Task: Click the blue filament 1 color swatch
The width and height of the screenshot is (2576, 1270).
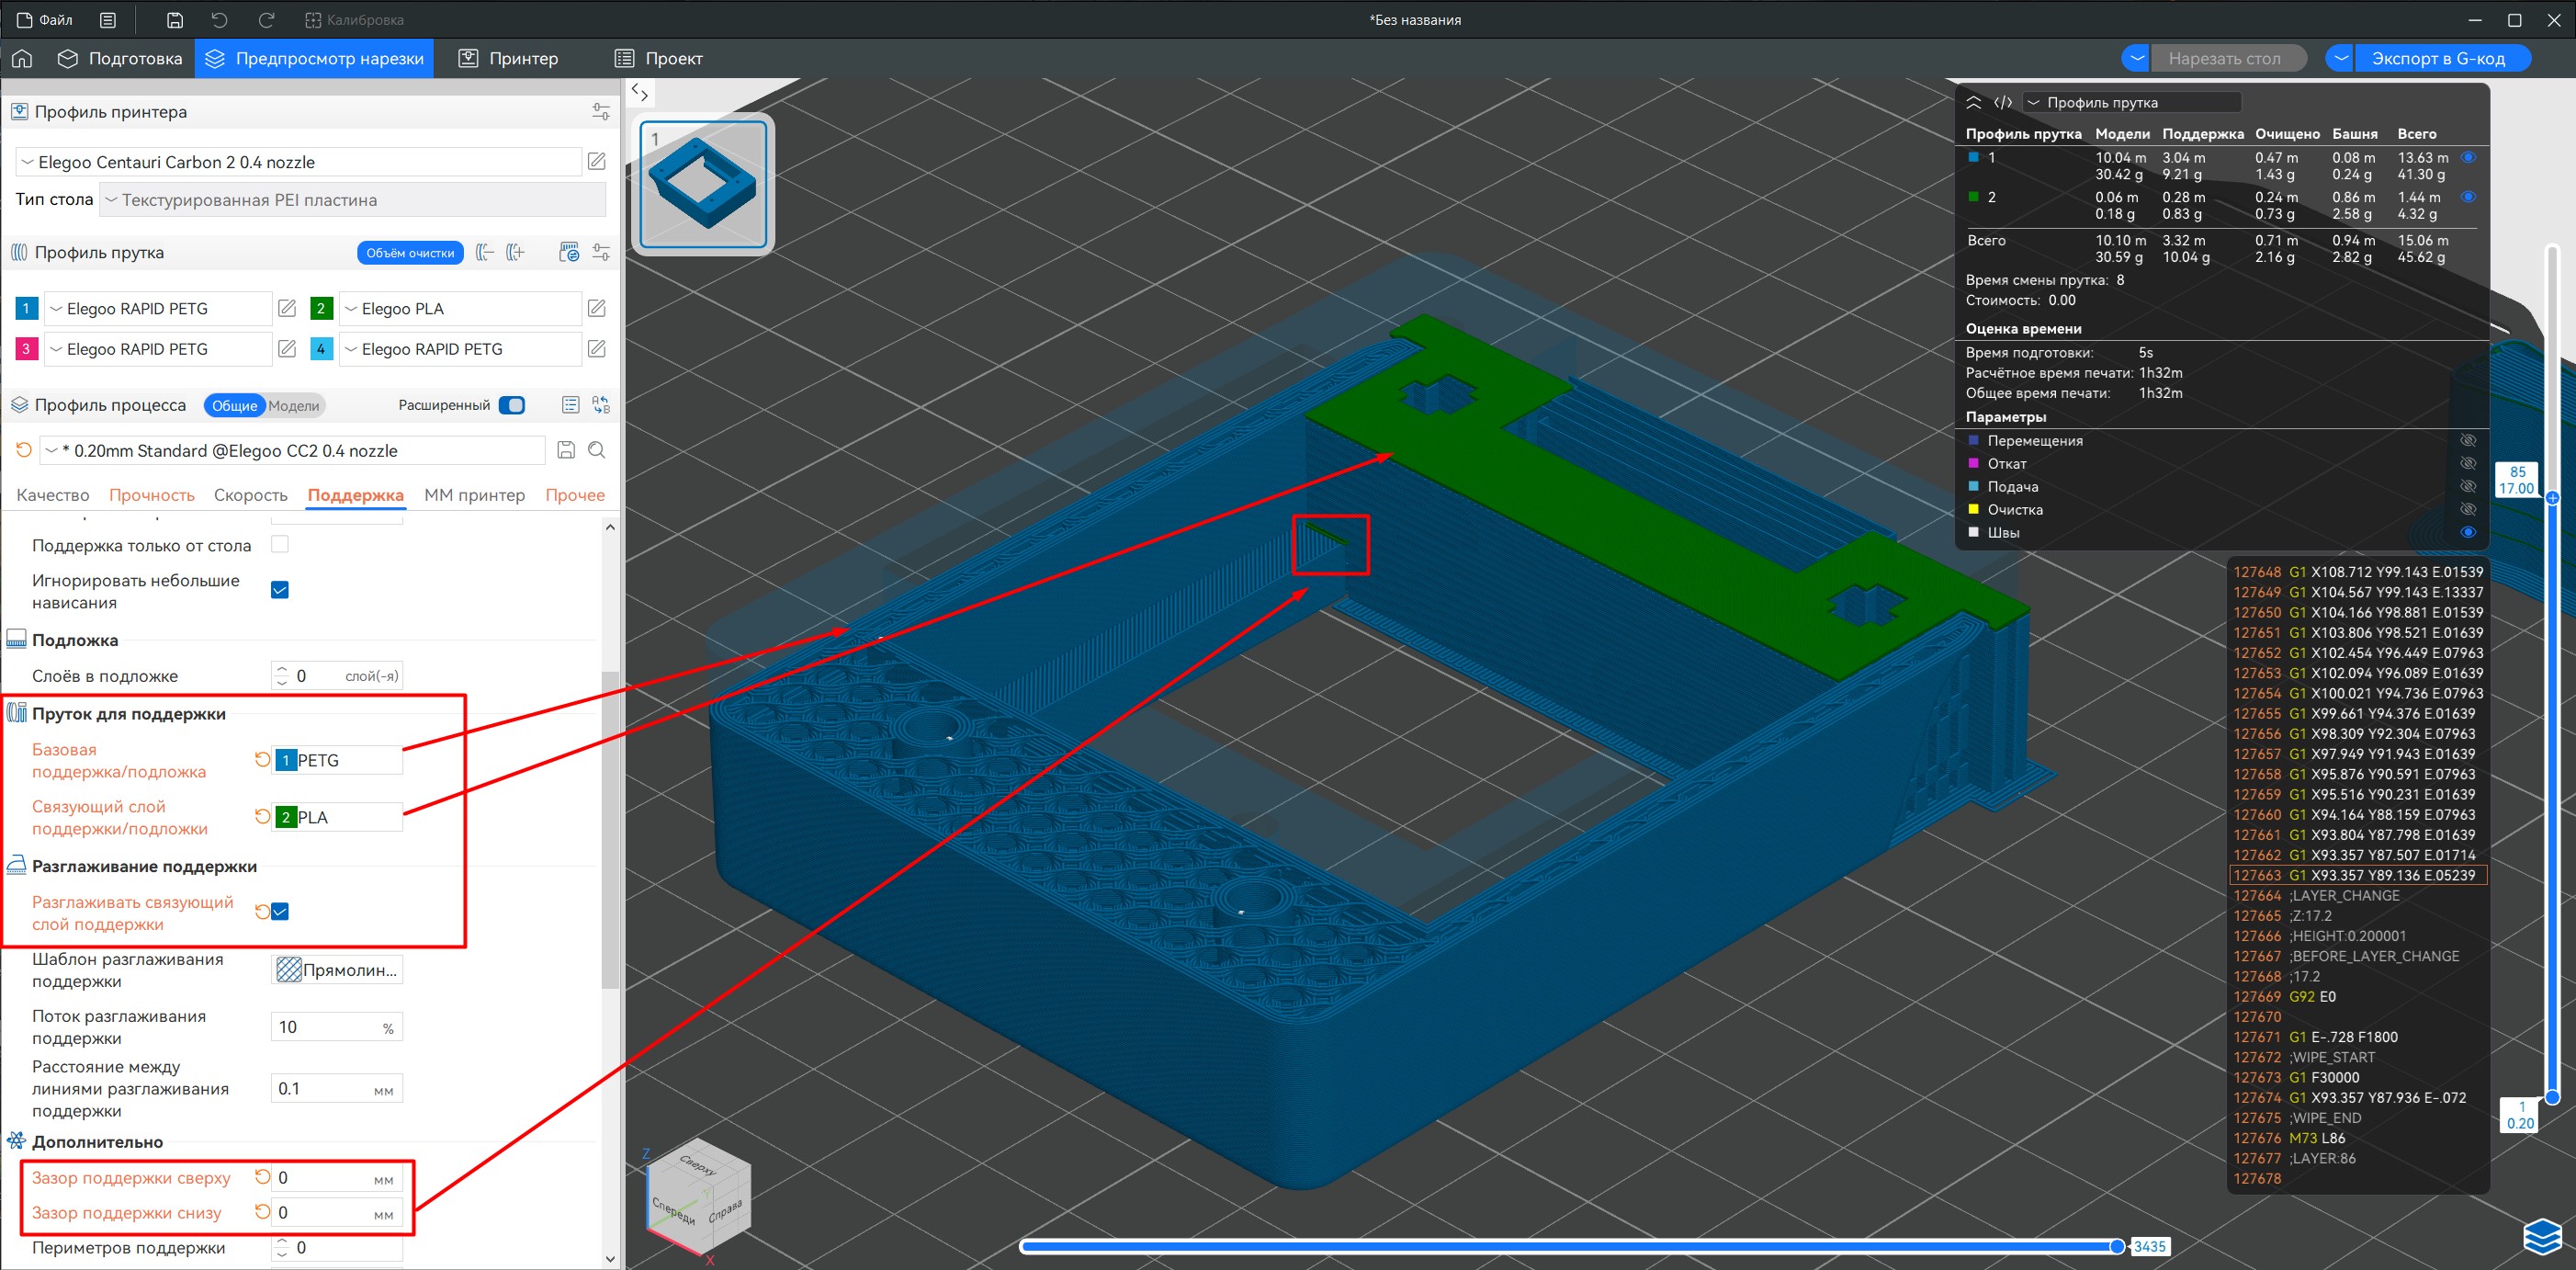Action: click(x=27, y=308)
